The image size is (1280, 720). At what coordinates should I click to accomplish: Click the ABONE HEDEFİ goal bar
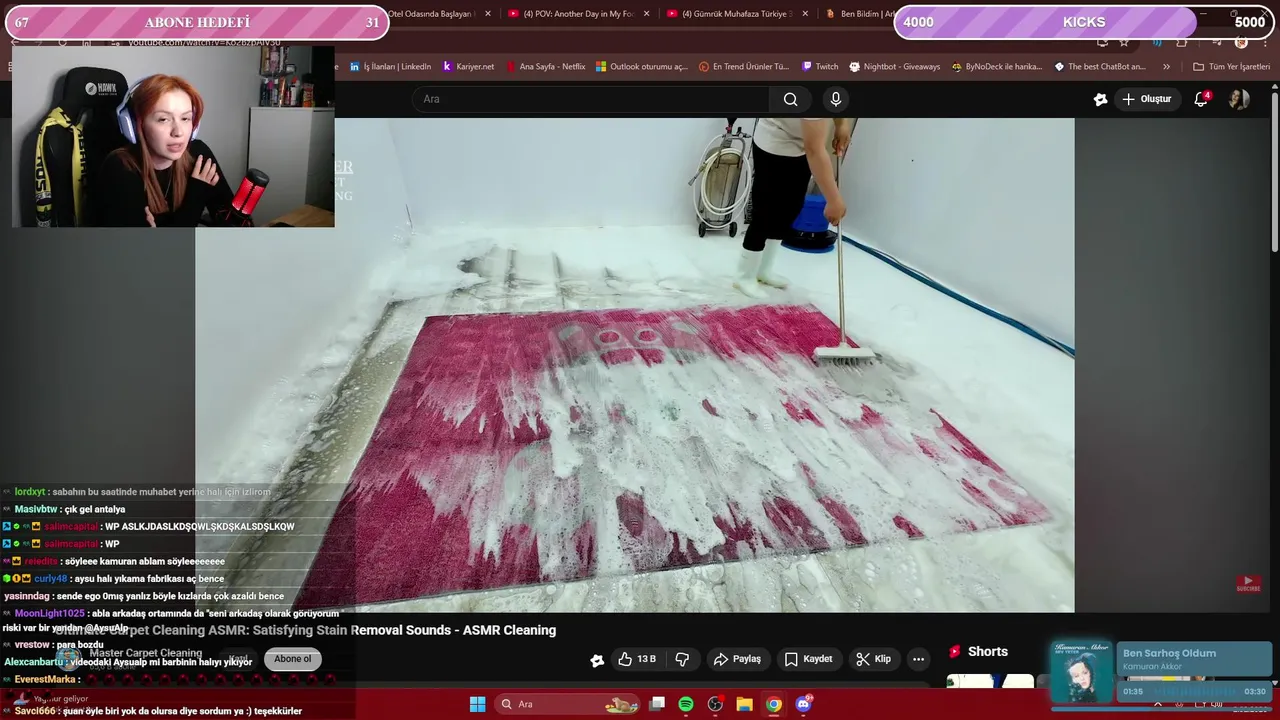pyautogui.click(x=197, y=22)
